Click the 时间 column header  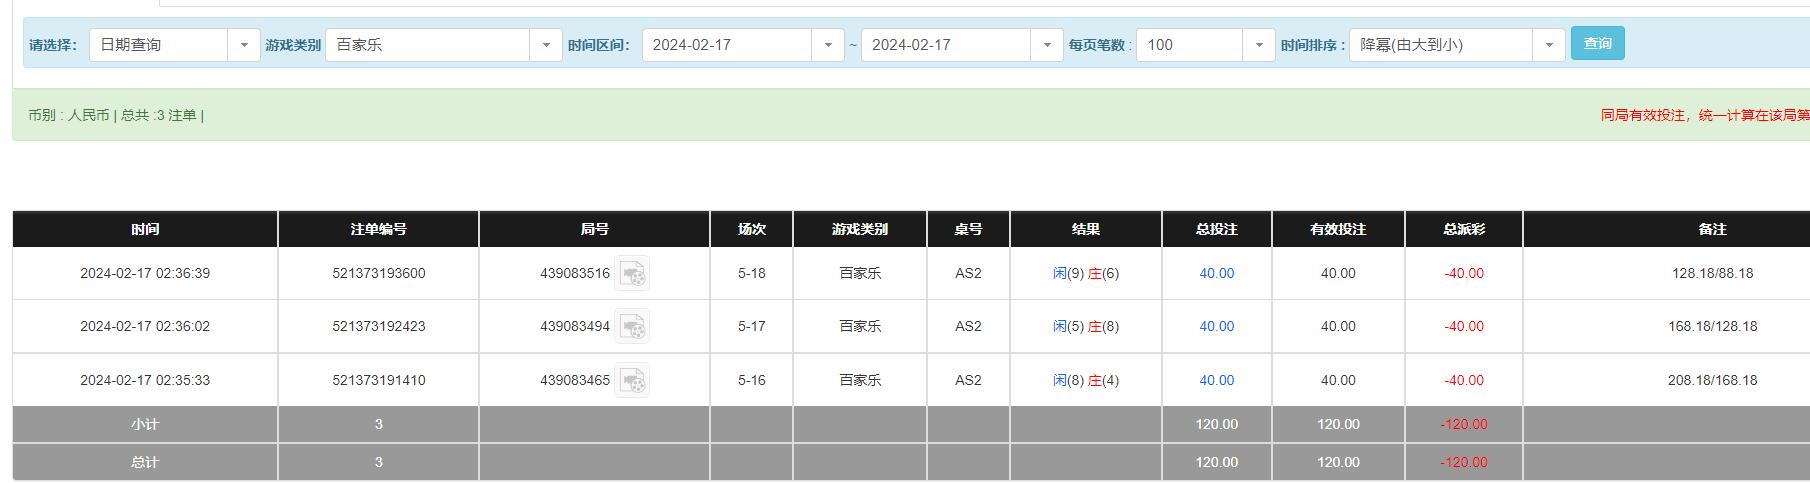[x=145, y=229]
